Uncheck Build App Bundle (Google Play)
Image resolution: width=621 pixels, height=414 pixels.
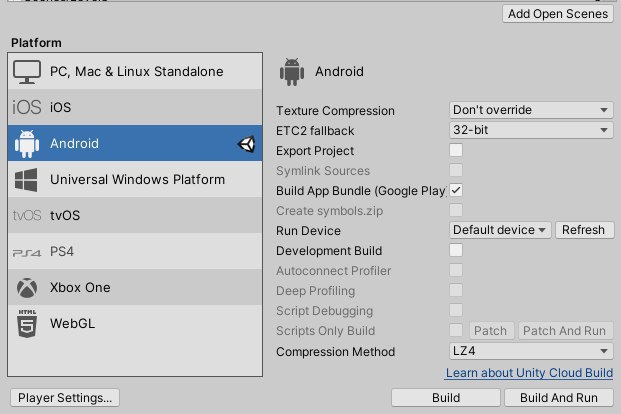(456, 190)
